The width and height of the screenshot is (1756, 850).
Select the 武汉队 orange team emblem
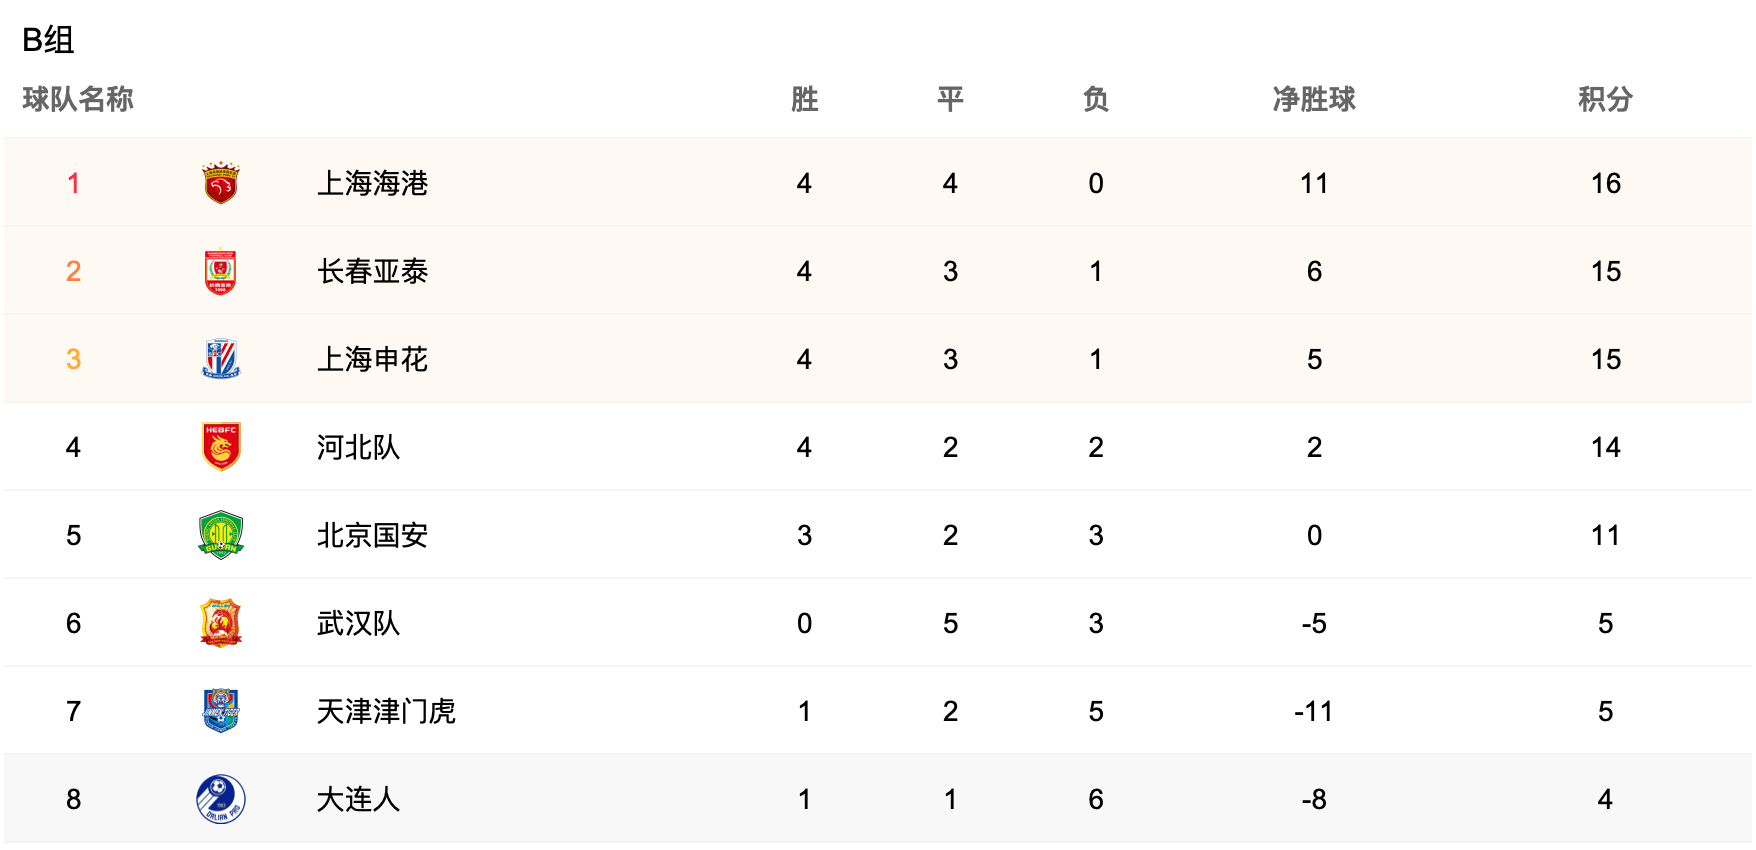220,623
